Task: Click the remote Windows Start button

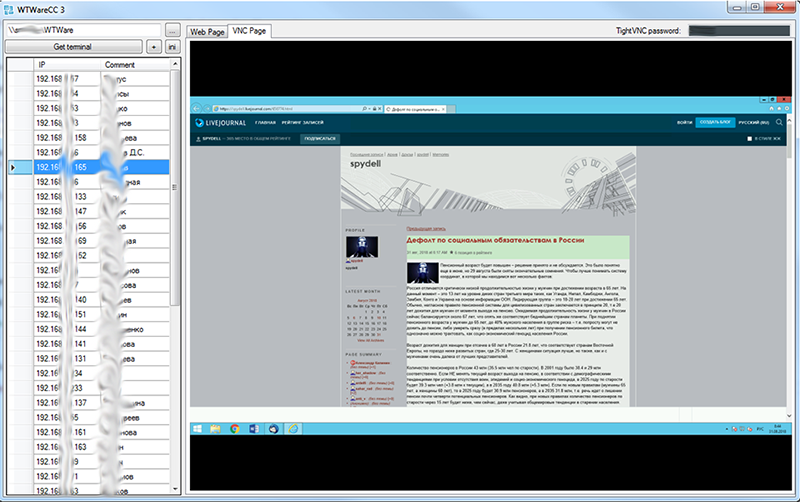Action: pyautogui.click(x=199, y=427)
